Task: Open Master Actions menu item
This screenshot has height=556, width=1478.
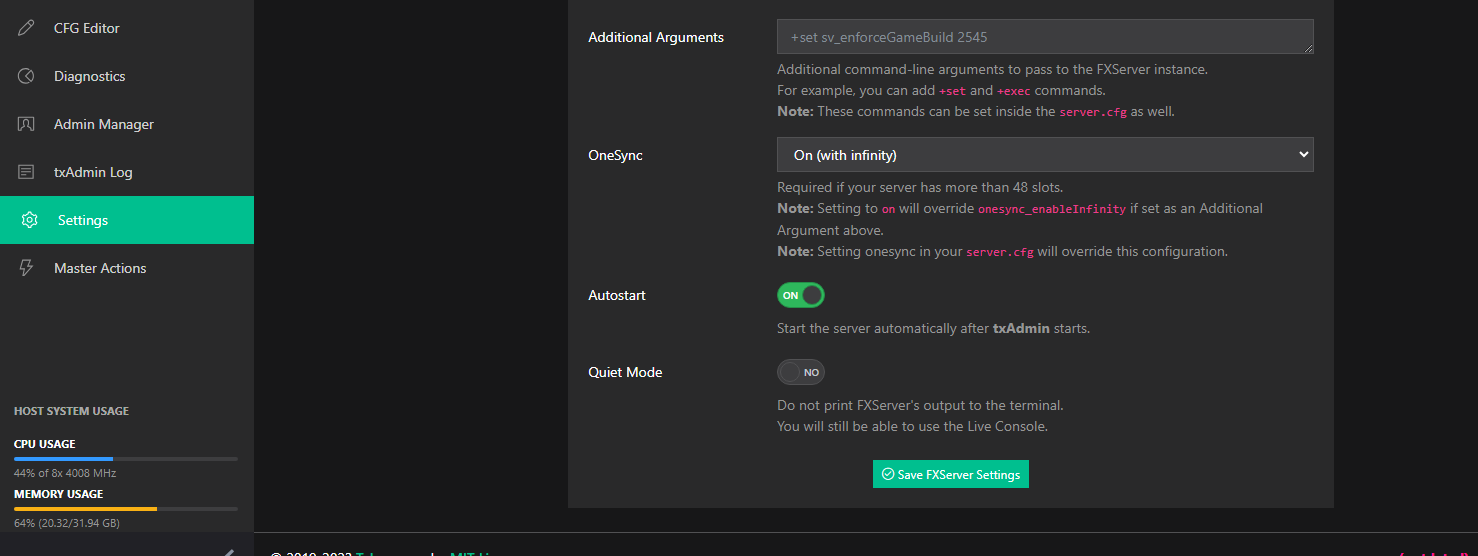Action: [x=100, y=268]
